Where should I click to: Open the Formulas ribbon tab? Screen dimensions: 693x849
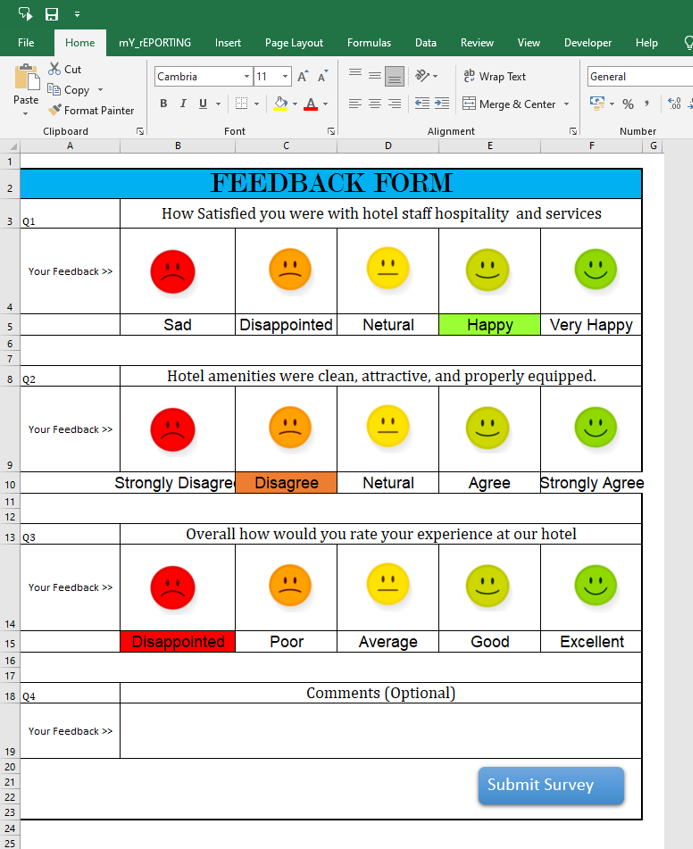pyautogui.click(x=369, y=43)
